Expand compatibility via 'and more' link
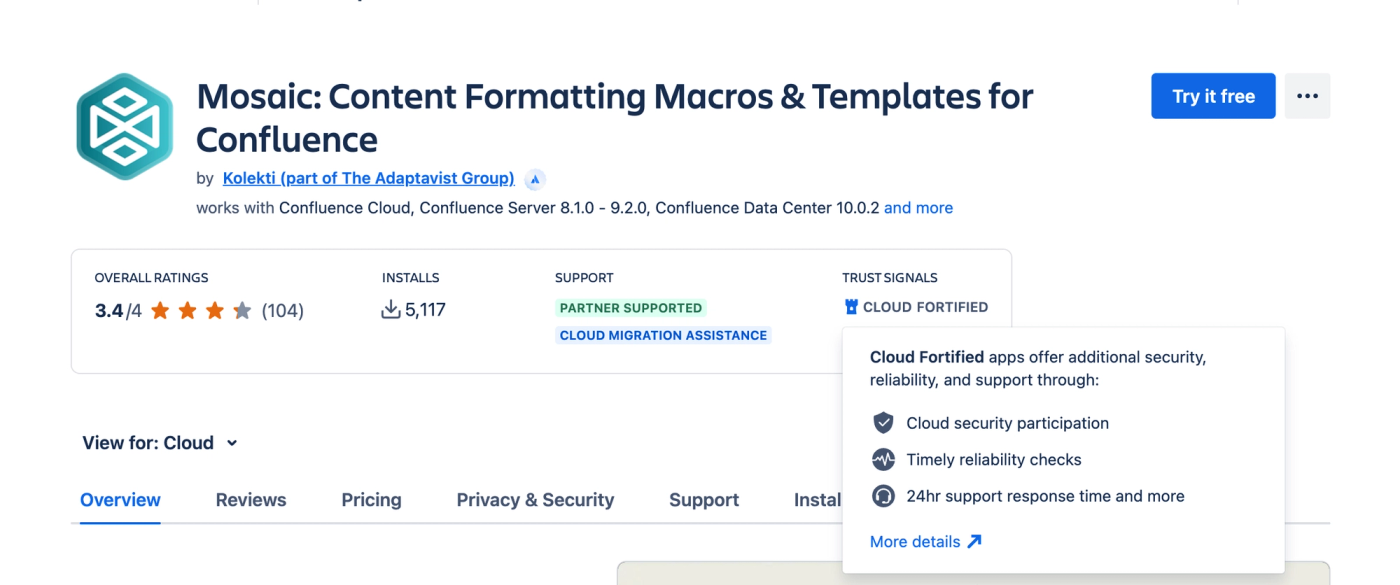1400x585 pixels. coord(918,208)
